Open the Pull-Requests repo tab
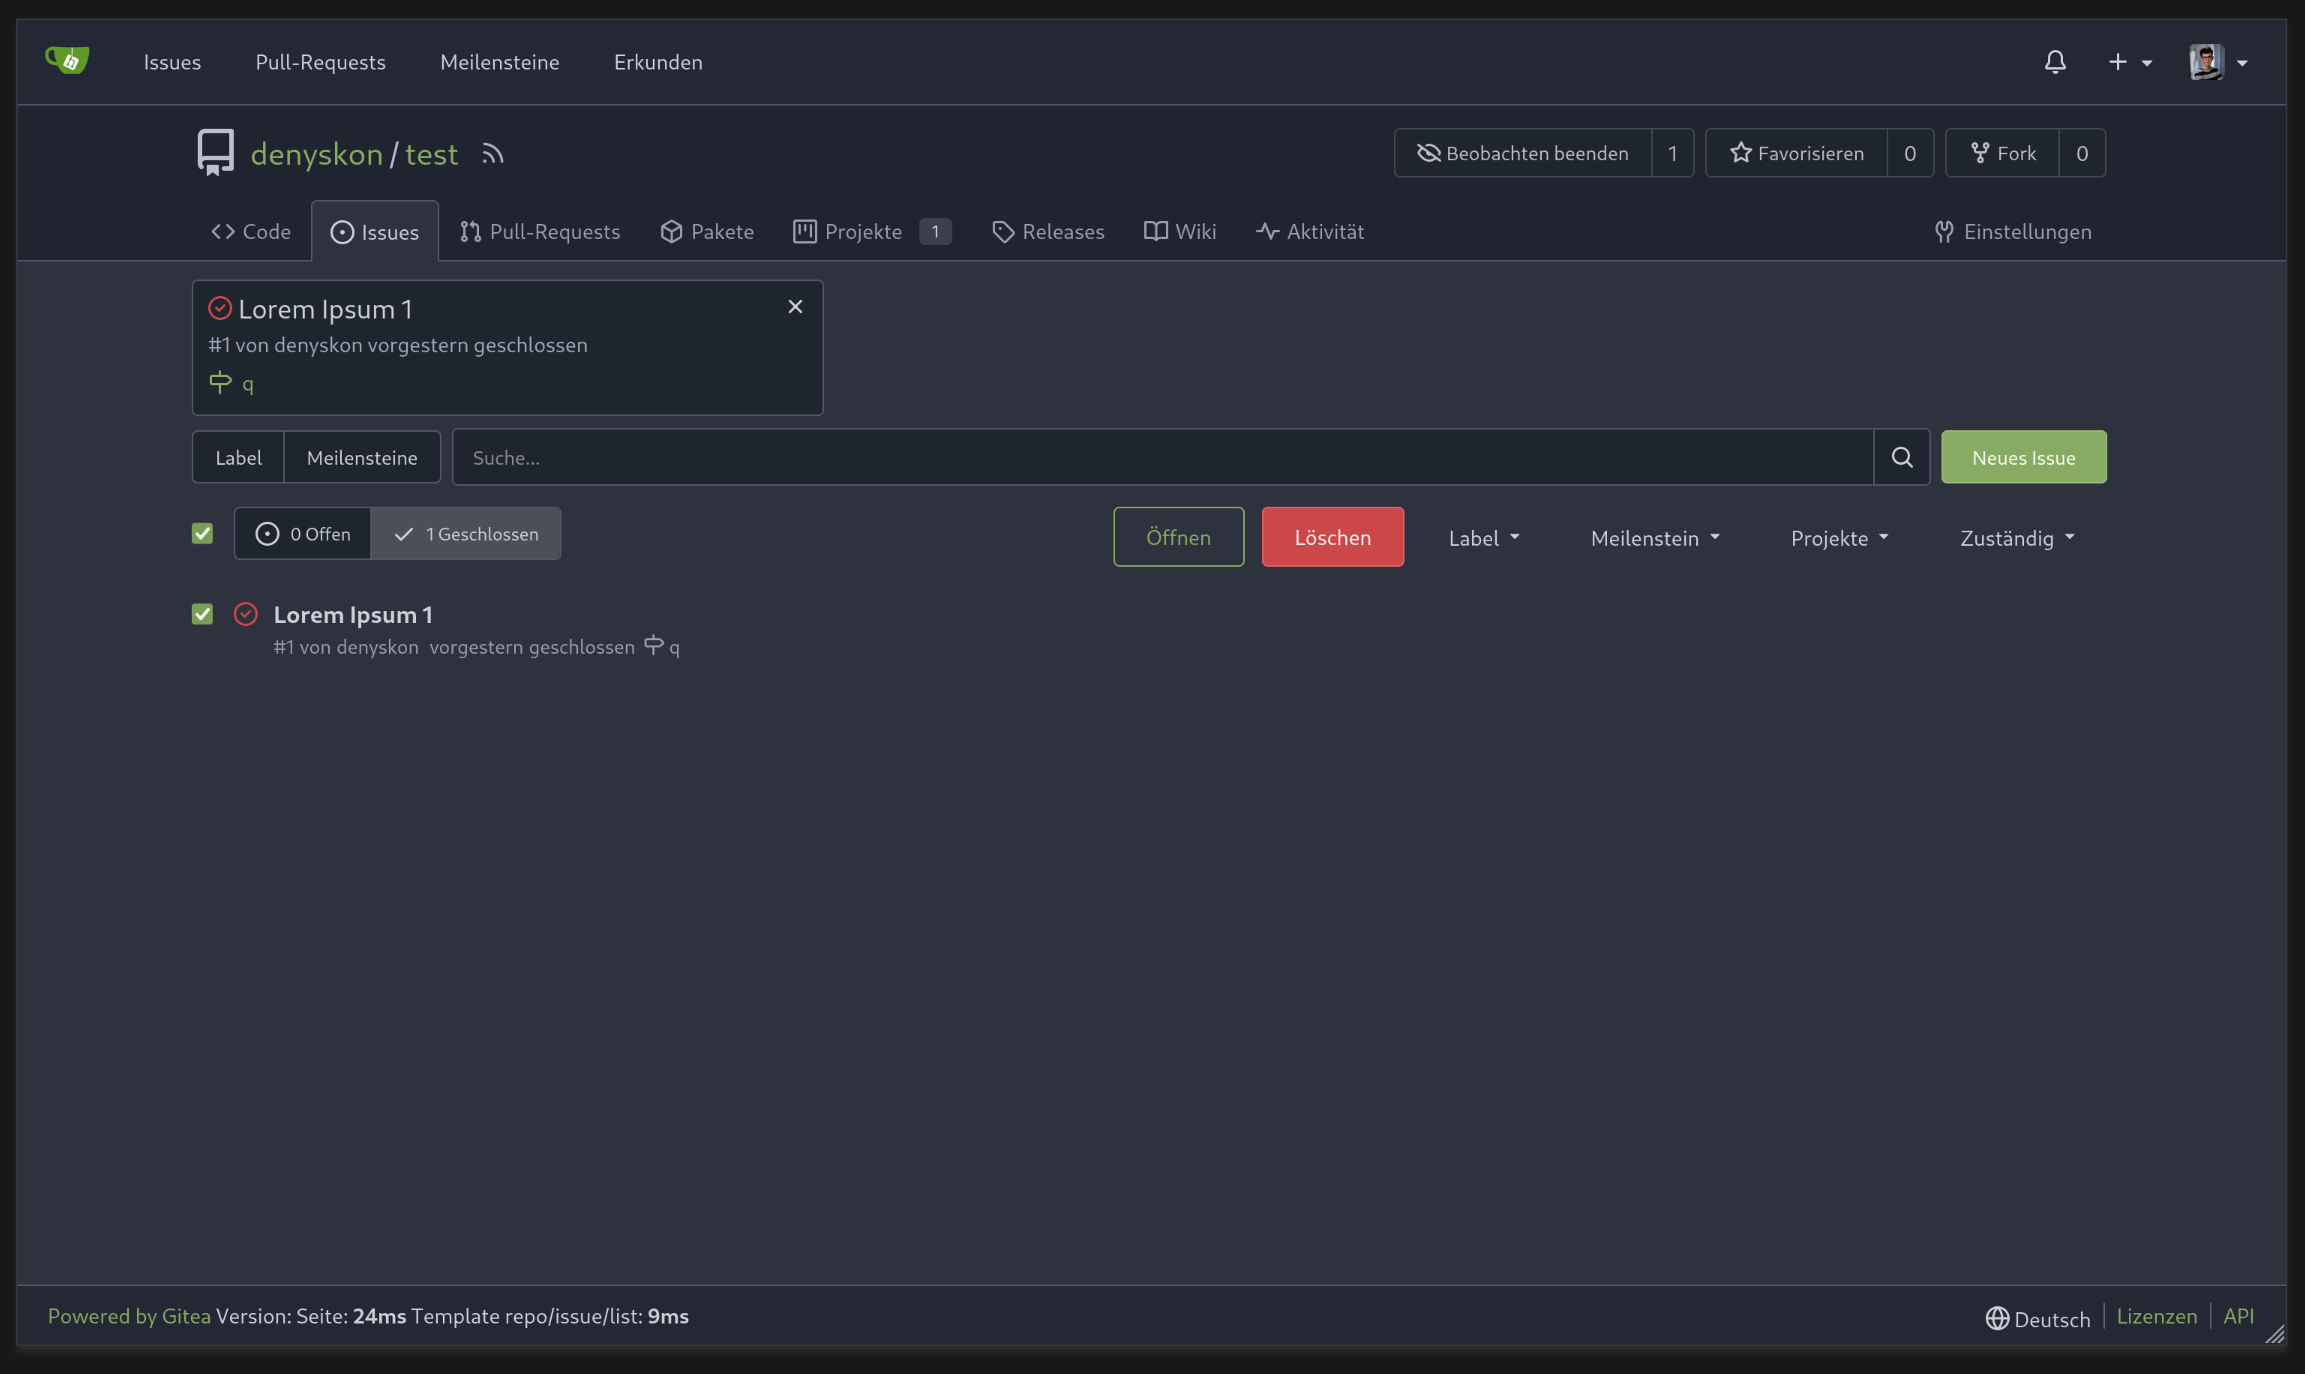This screenshot has height=1374, width=2305. coord(540,231)
